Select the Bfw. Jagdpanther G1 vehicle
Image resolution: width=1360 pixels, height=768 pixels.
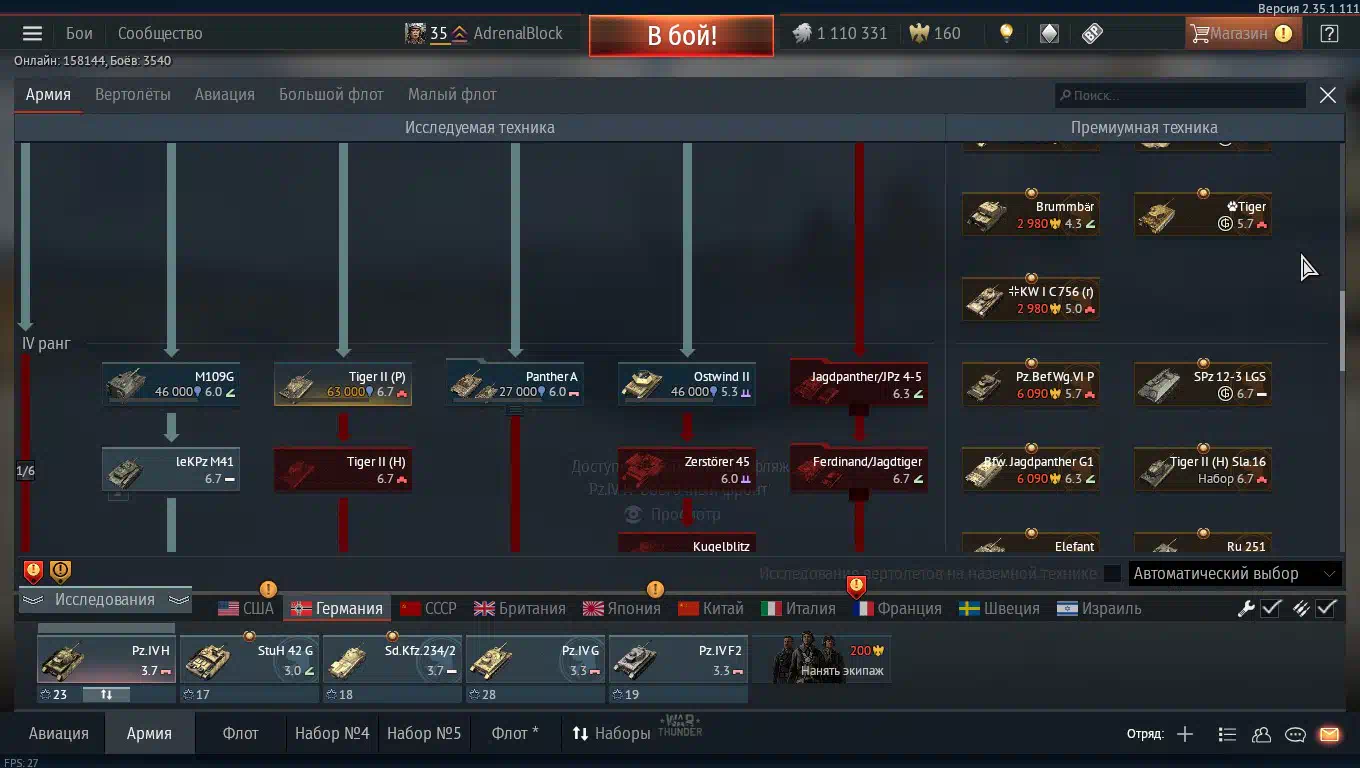(1031, 469)
